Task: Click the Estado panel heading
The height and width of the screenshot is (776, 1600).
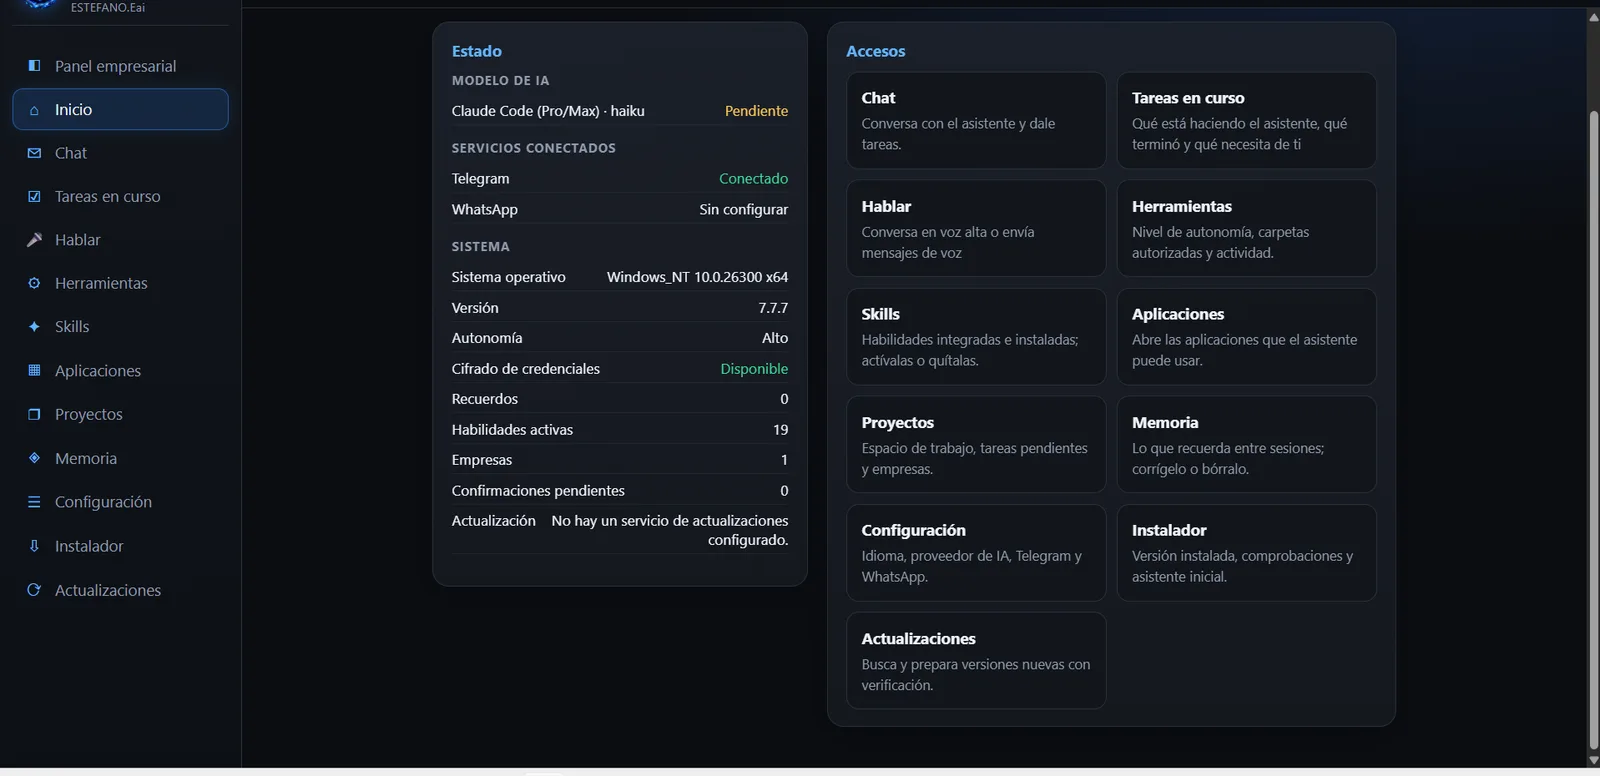Action: 477,51
